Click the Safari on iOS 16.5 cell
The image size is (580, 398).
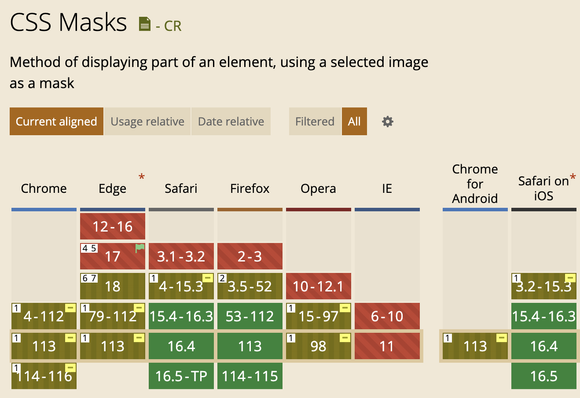click(544, 376)
